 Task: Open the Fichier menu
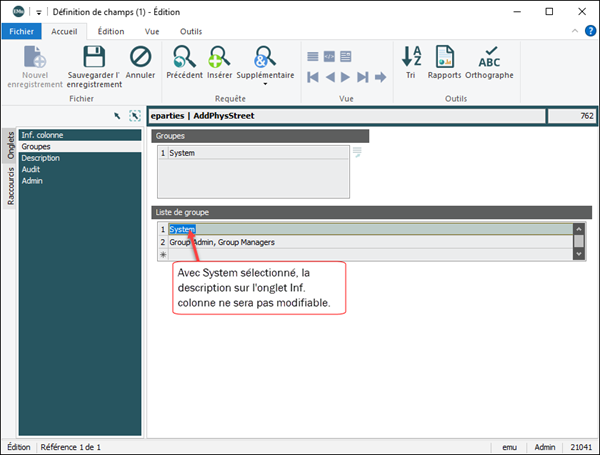(21, 31)
